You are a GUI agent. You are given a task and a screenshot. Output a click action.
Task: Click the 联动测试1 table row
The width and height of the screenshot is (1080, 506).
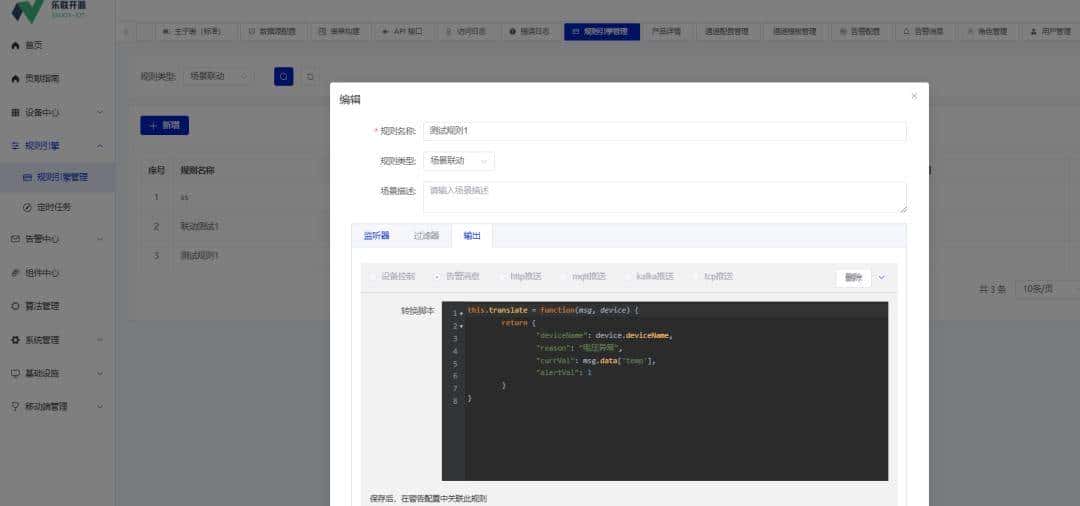234,226
